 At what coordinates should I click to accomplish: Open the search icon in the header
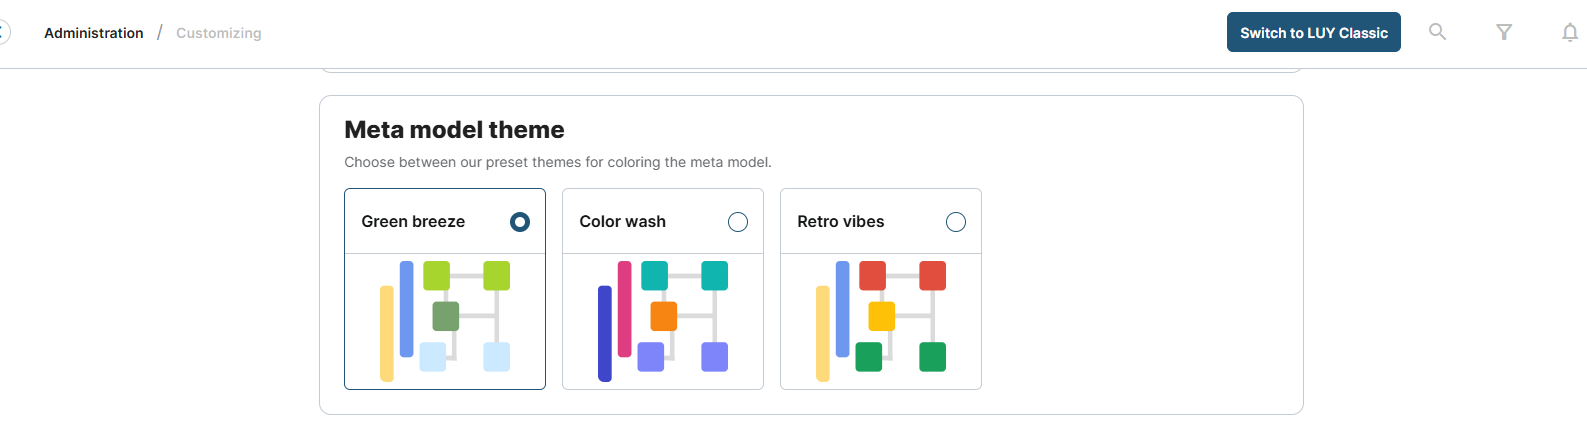pos(1437,32)
